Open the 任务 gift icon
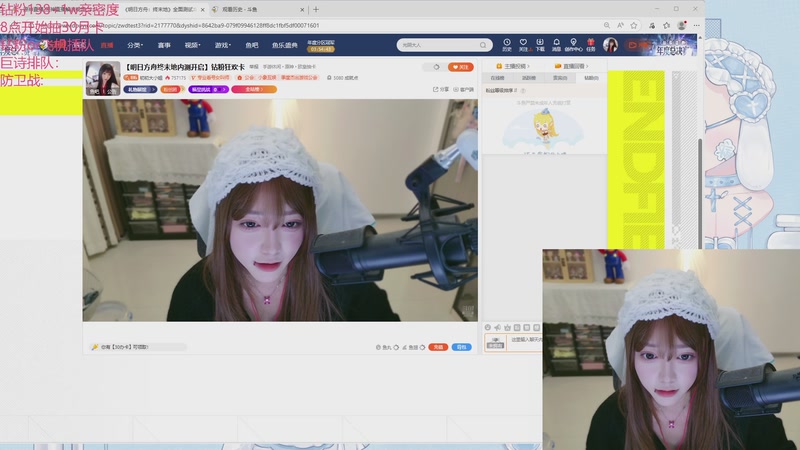The height and width of the screenshot is (450, 800). pyautogui.click(x=591, y=45)
